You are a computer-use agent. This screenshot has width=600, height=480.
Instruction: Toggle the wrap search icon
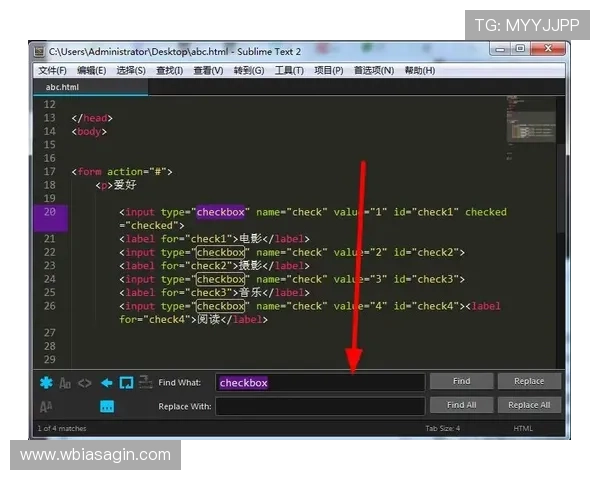pyautogui.click(x=126, y=382)
